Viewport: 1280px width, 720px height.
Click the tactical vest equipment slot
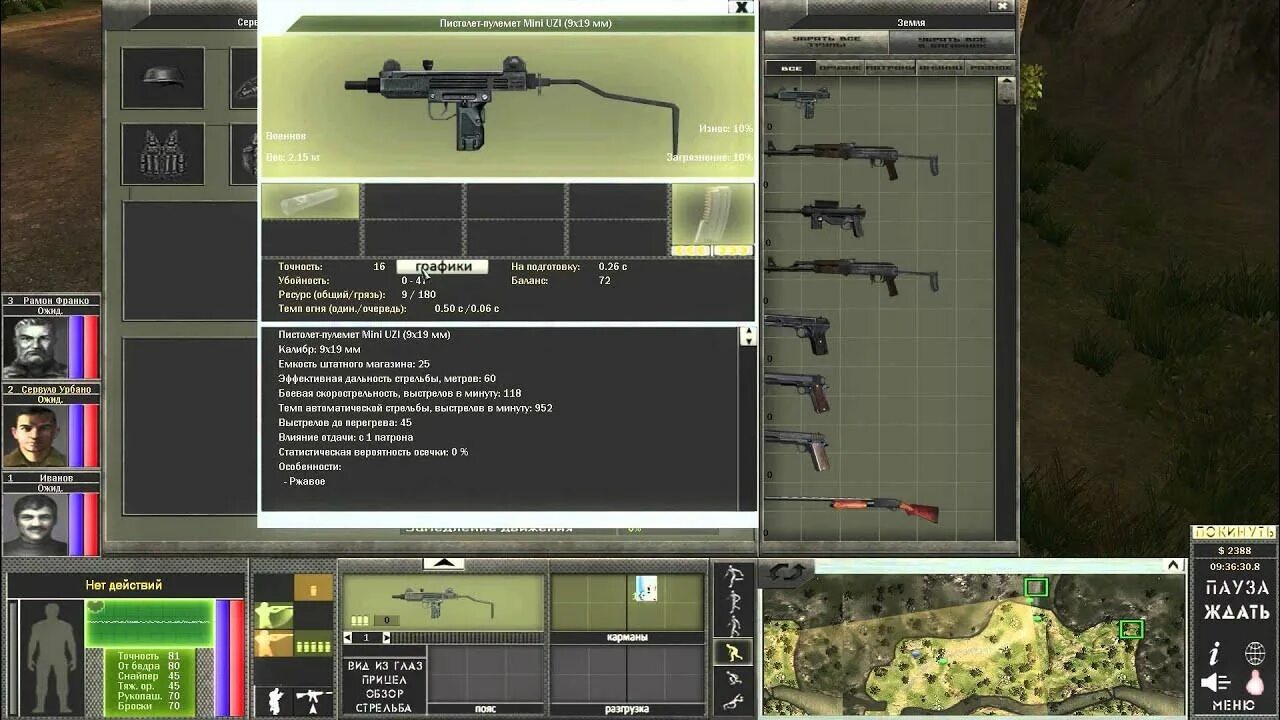click(x=163, y=154)
